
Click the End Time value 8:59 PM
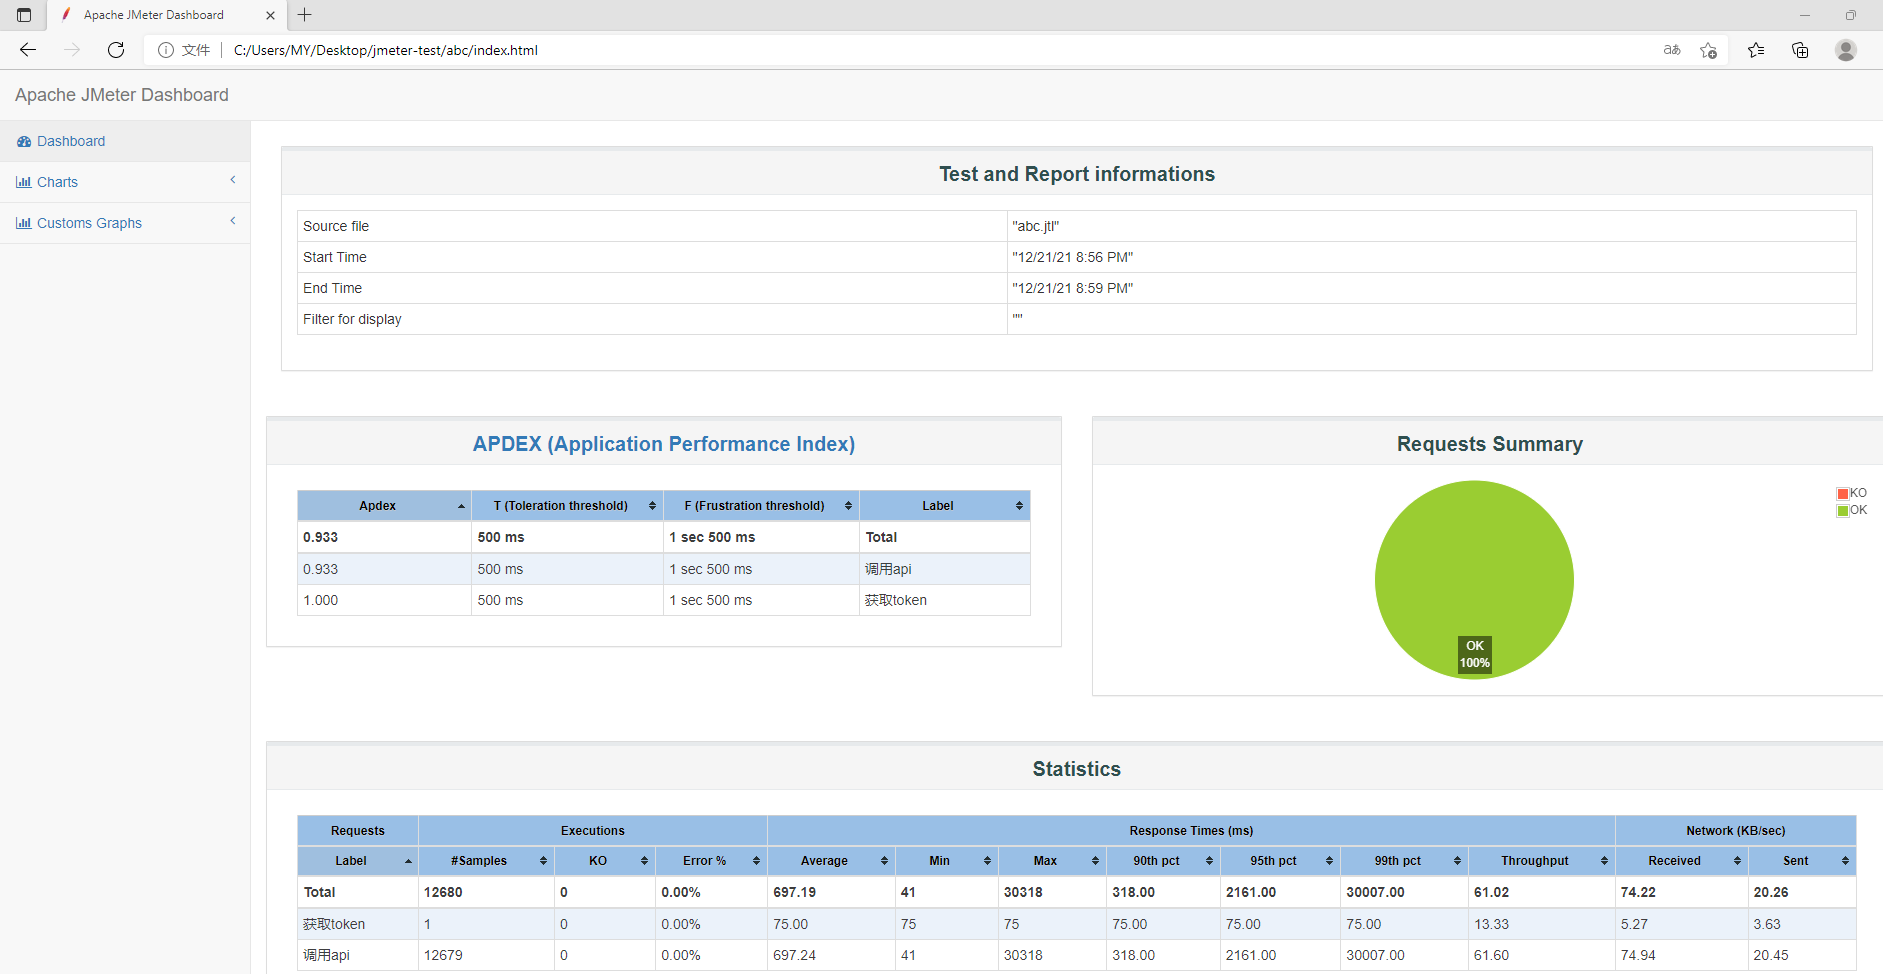(1073, 288)
